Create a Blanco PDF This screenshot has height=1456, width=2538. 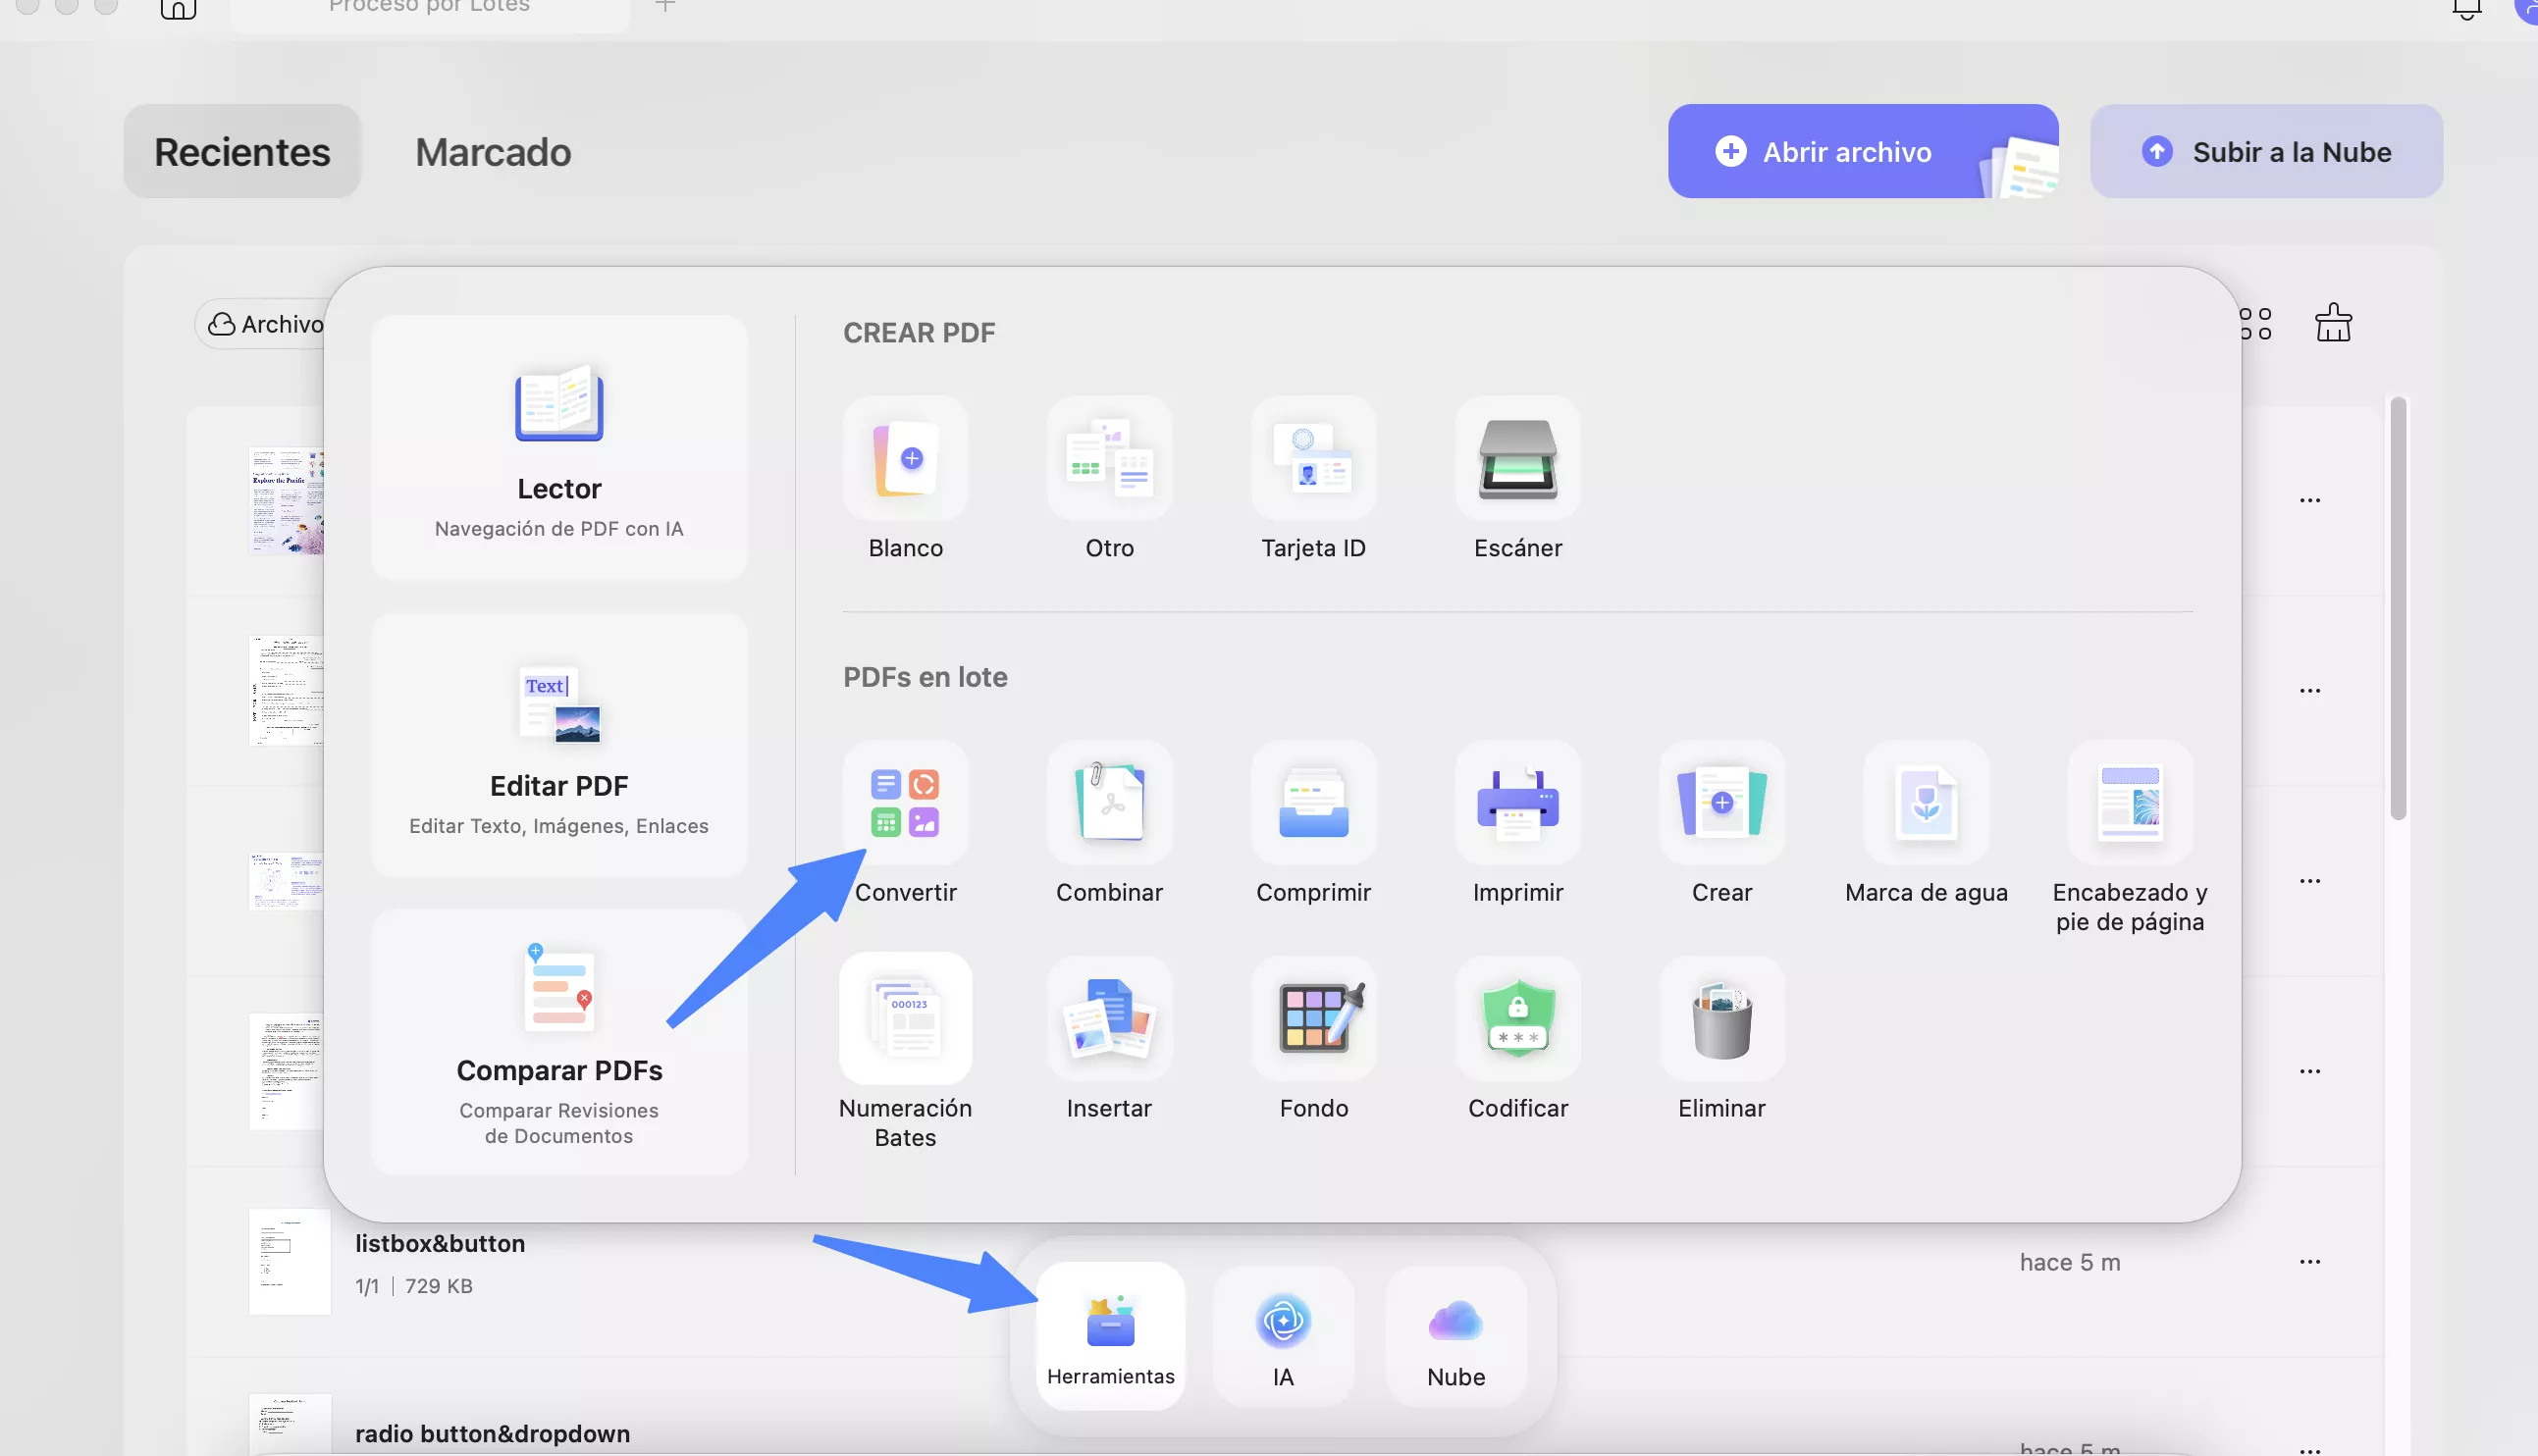[x=905, y=460]
